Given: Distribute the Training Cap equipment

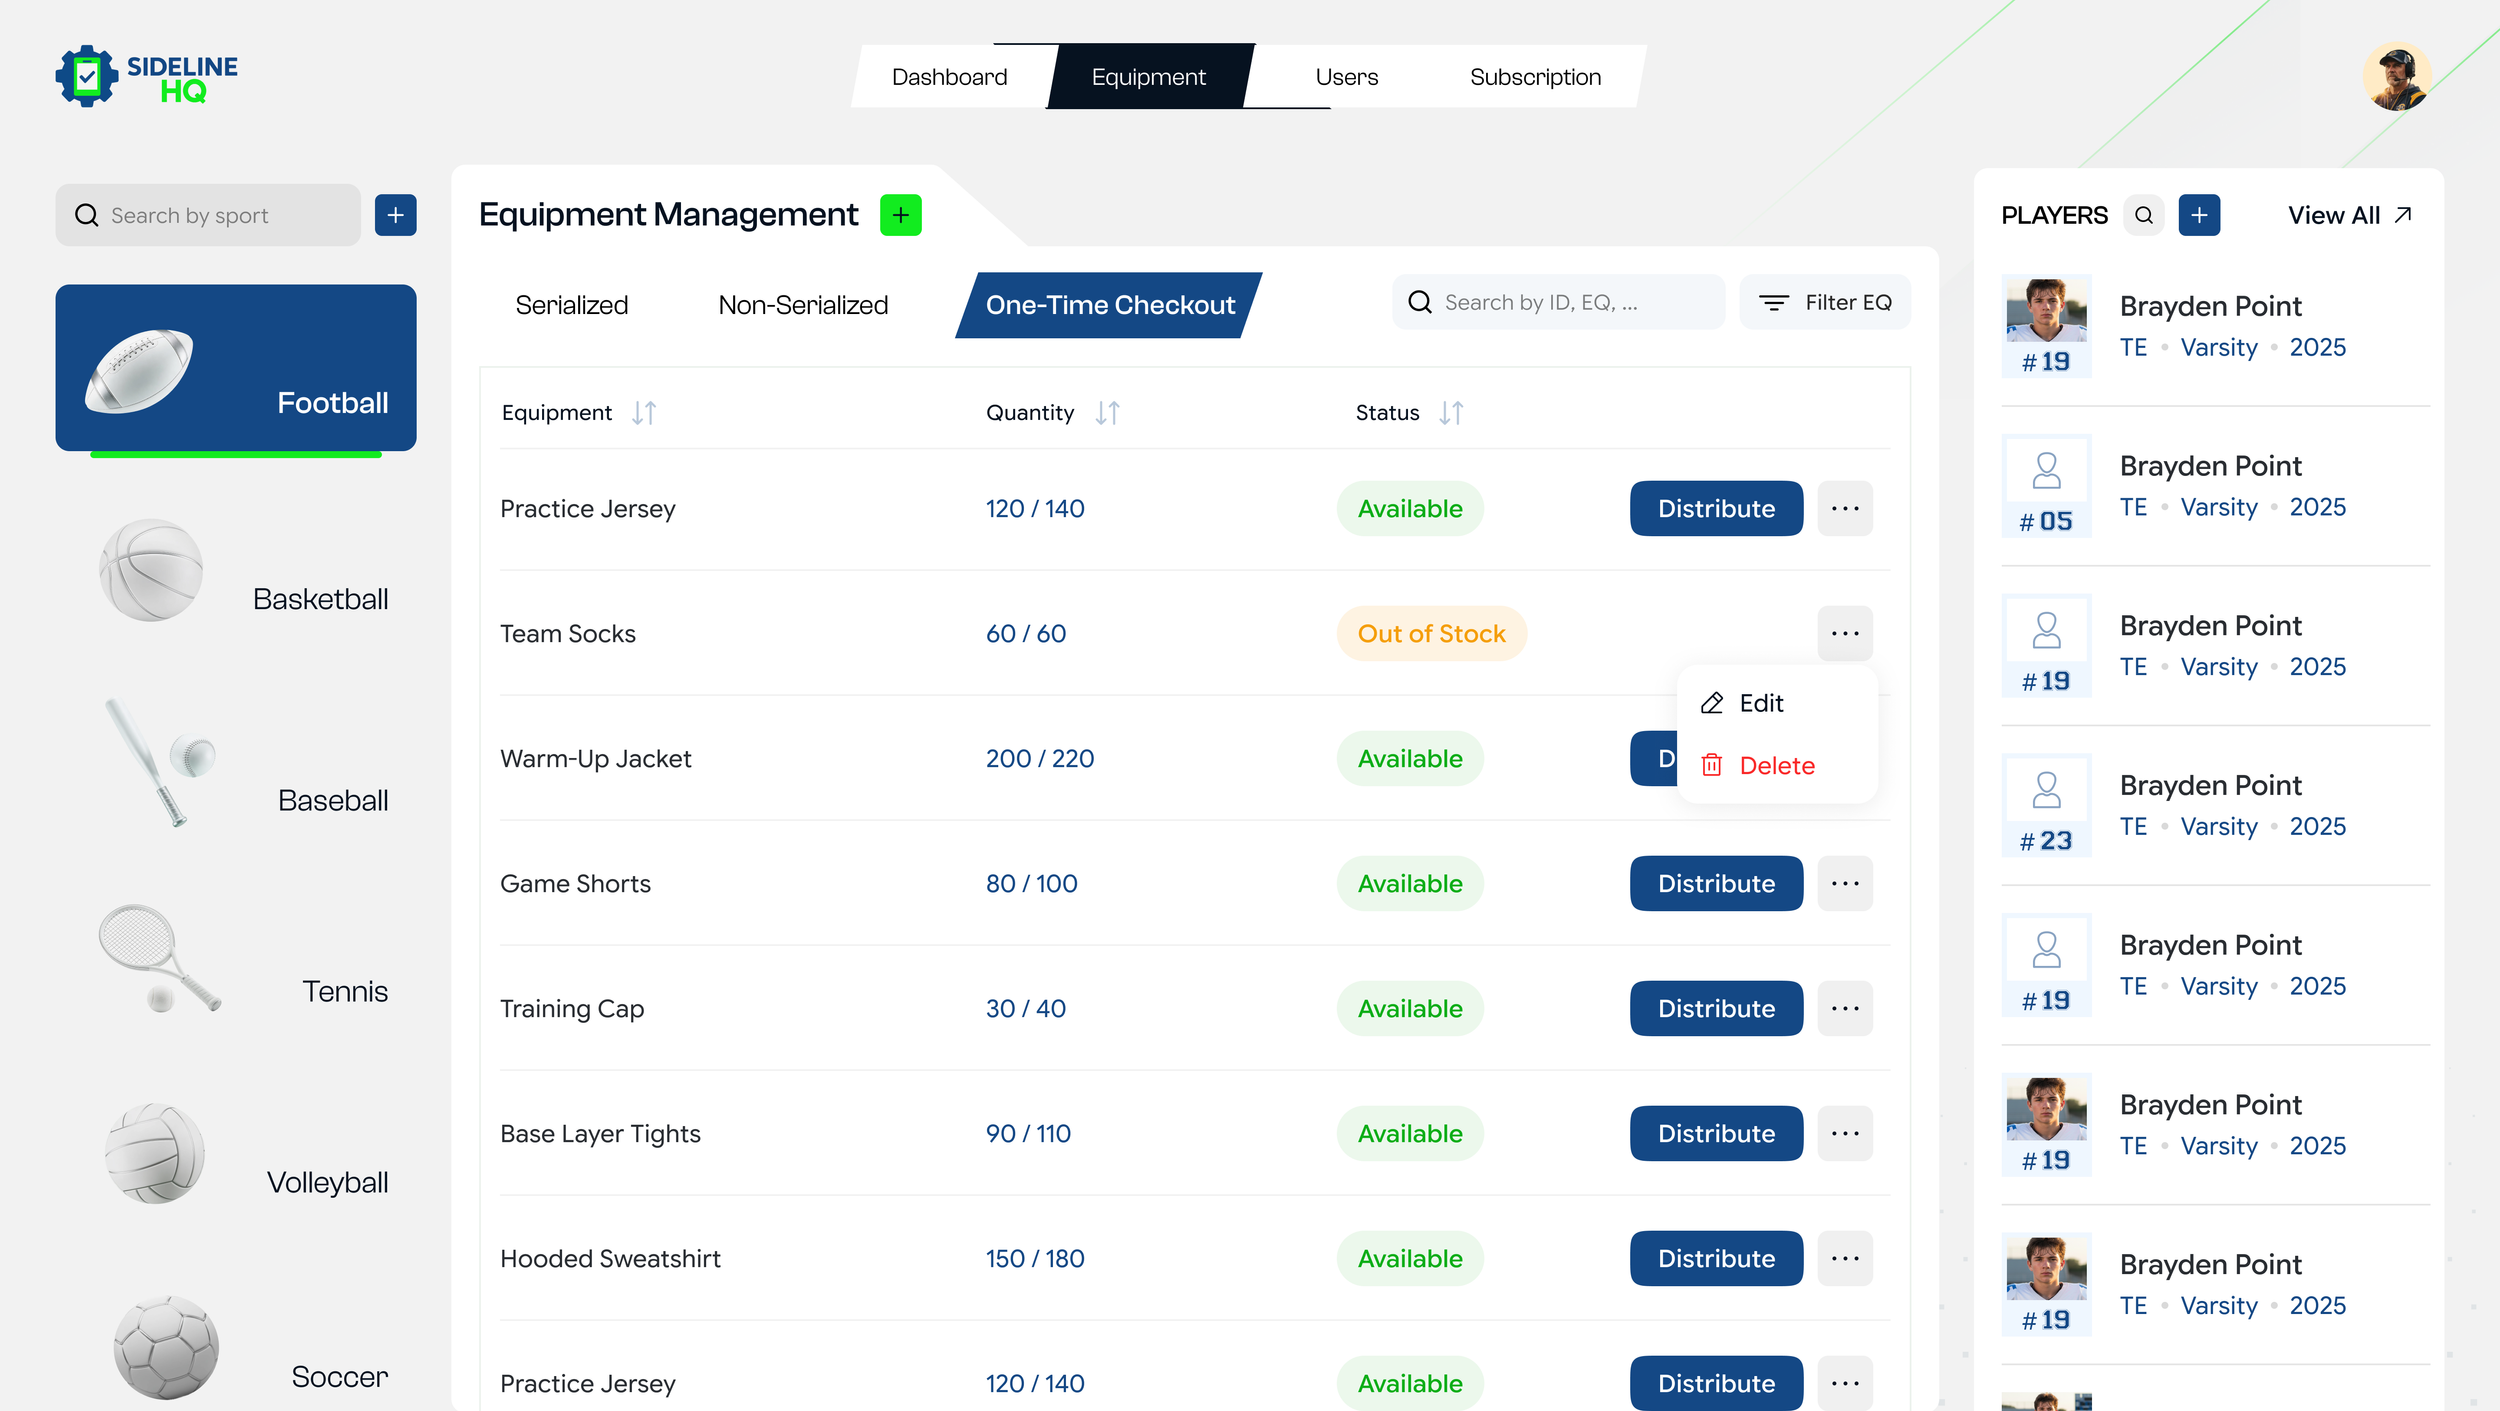Looking at the screenshot, I should (x=1715, y=1009).
